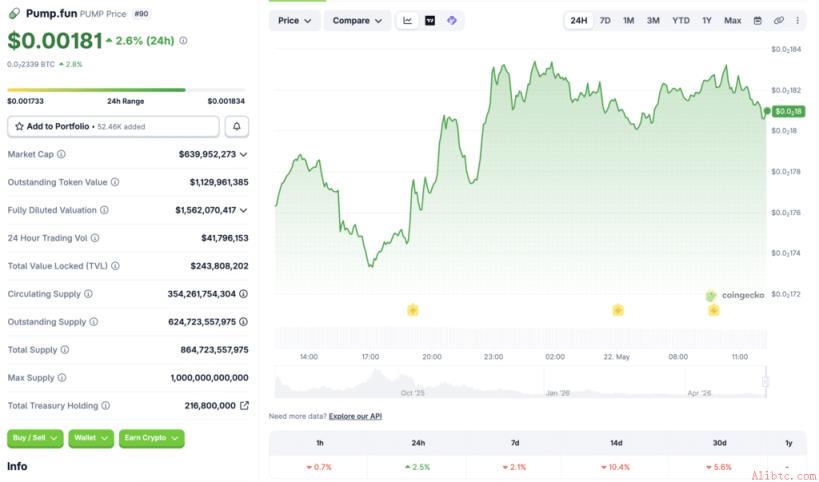This screenshot has width=819, height=482.
Task: Open the Explore our API link
Action: 355,416
